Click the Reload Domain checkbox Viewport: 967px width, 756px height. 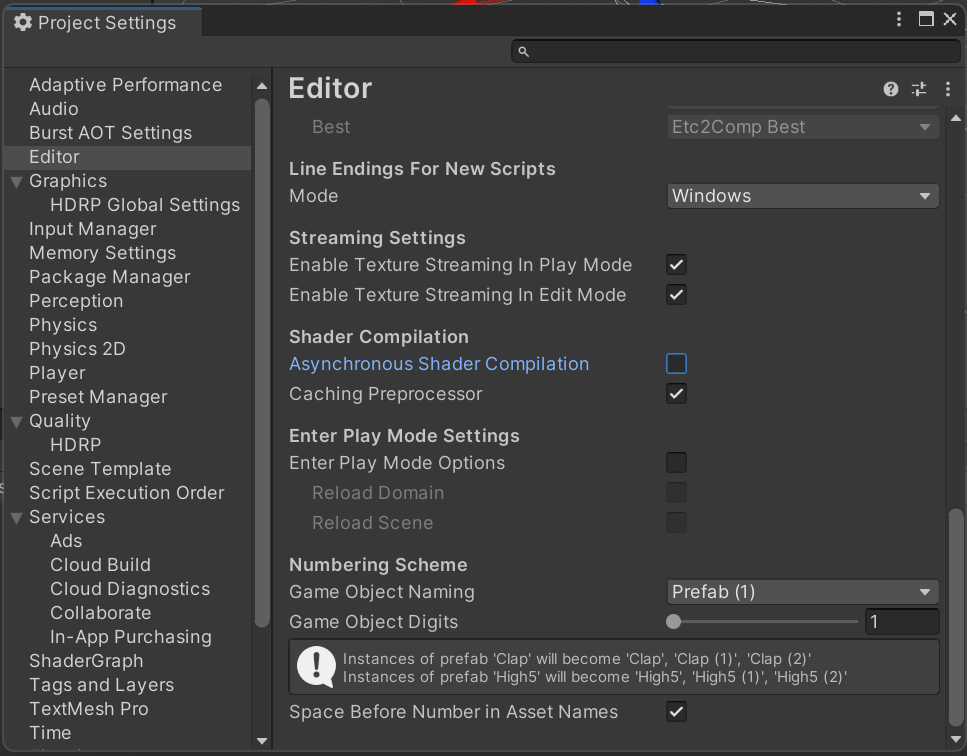pos(677,493)
